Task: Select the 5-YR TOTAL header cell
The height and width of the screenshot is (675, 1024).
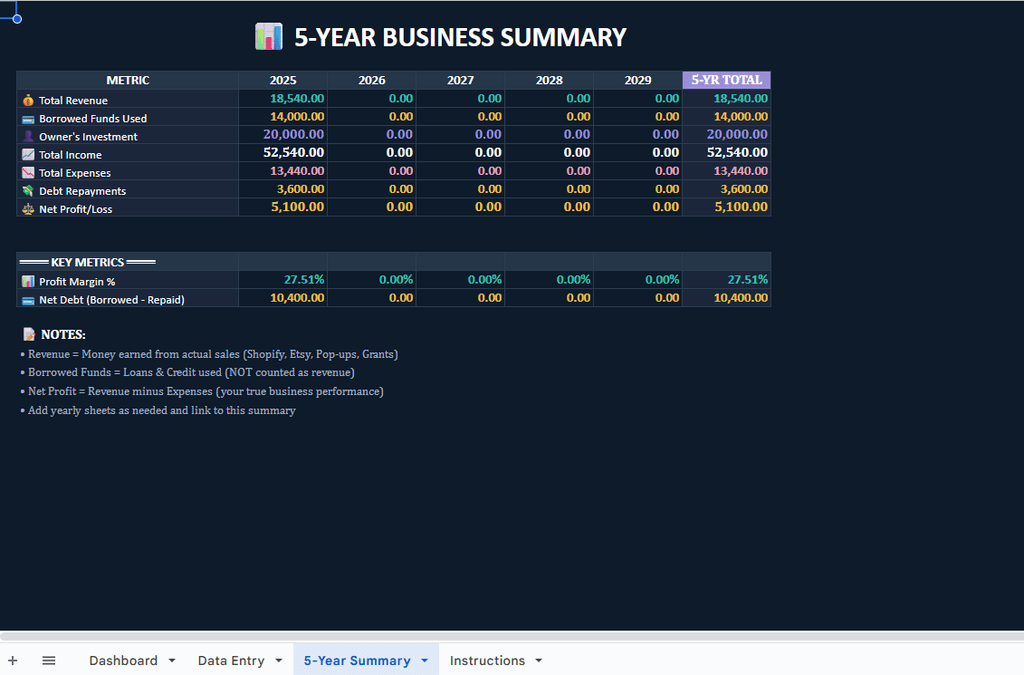Action: click(x=726, y=80)
